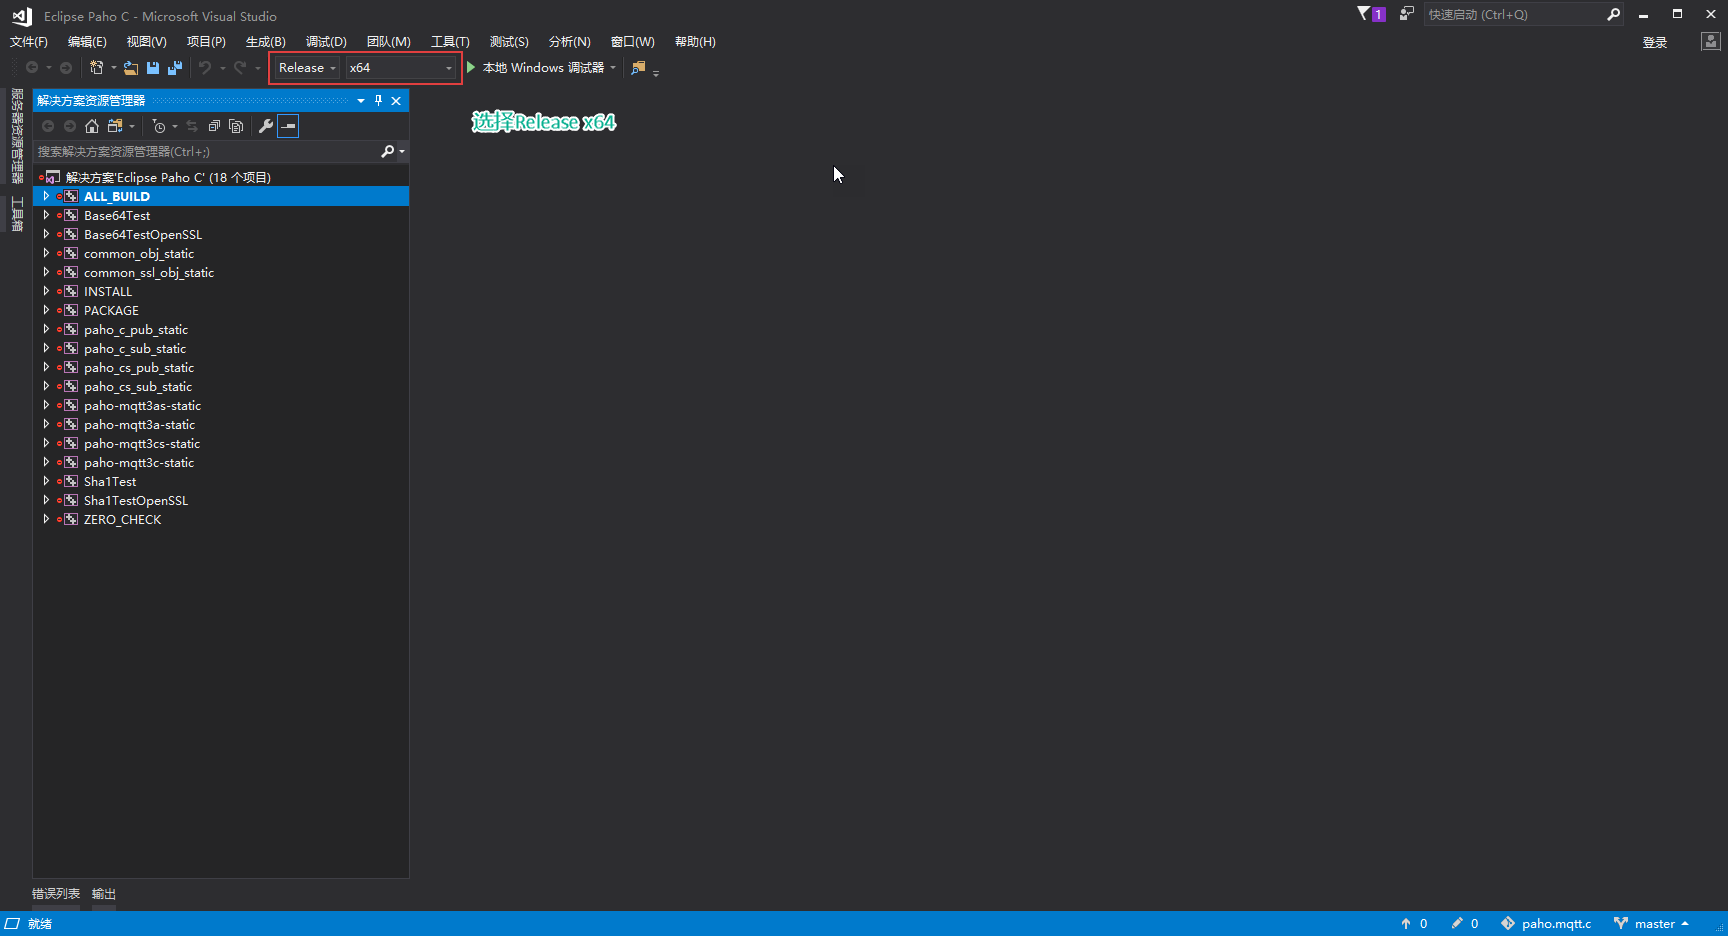This screenshot has width=1728, height=936.
Task: Select the PACKAGE project
Action: (x=111, y=311)
